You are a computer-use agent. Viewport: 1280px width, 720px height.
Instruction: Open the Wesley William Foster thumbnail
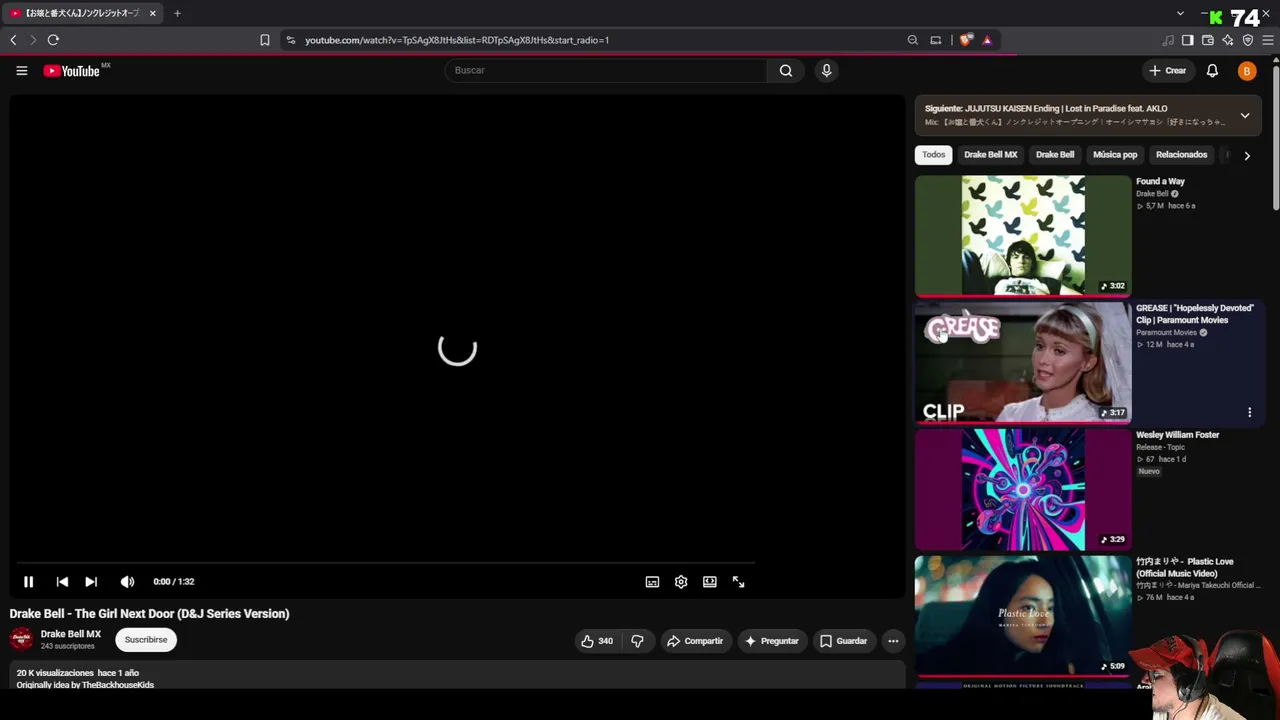1023,490
